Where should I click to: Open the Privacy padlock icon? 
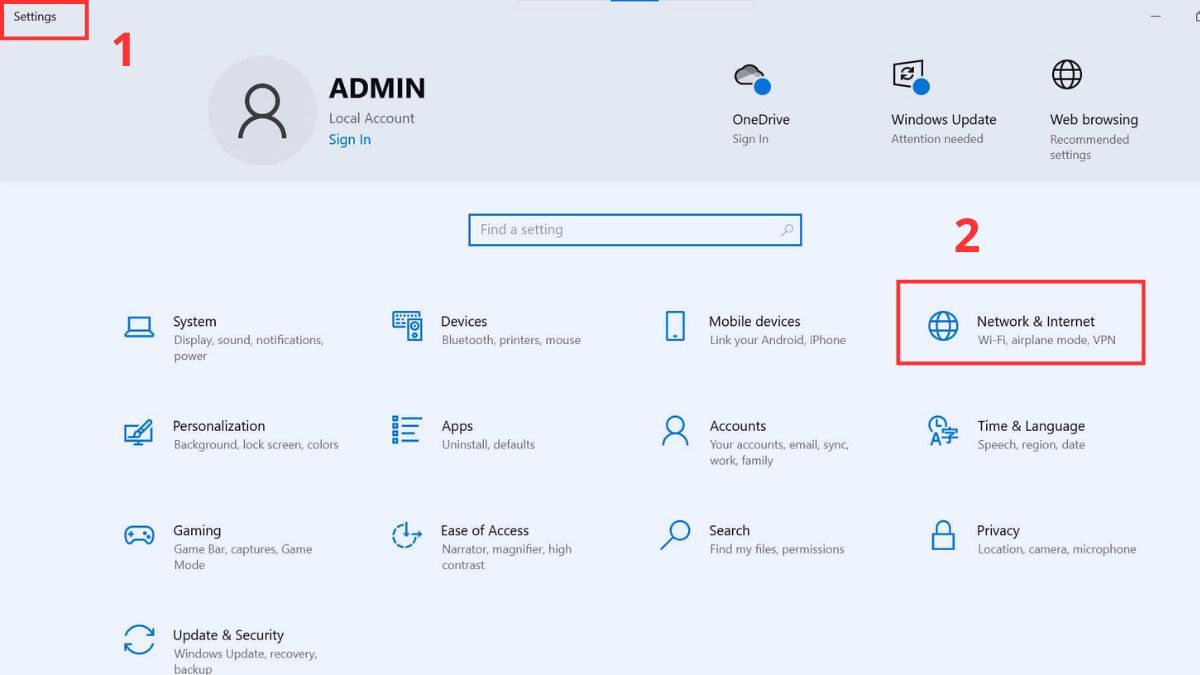click(x=943, y=535)
